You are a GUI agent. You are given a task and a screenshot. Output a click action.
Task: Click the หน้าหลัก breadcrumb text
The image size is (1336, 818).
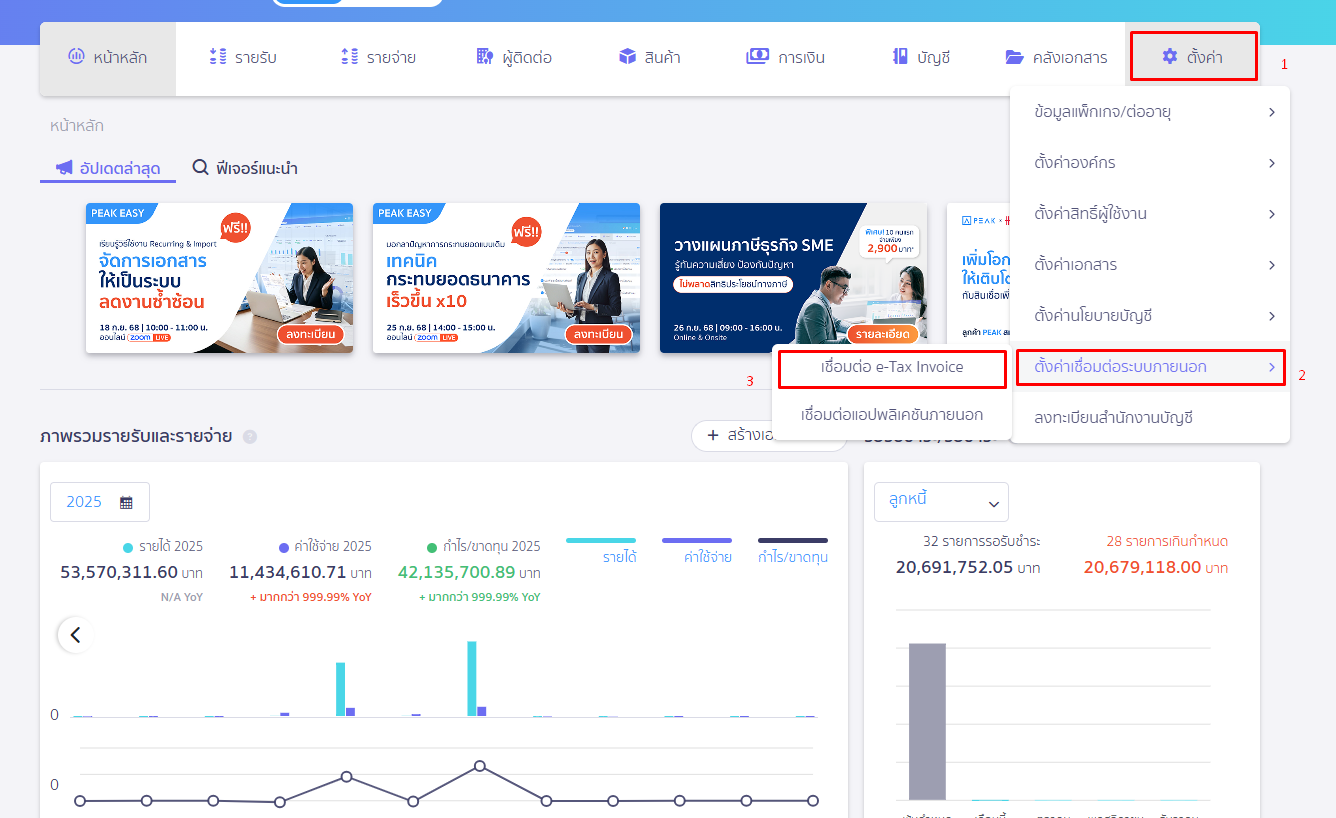tap(77, 126)
